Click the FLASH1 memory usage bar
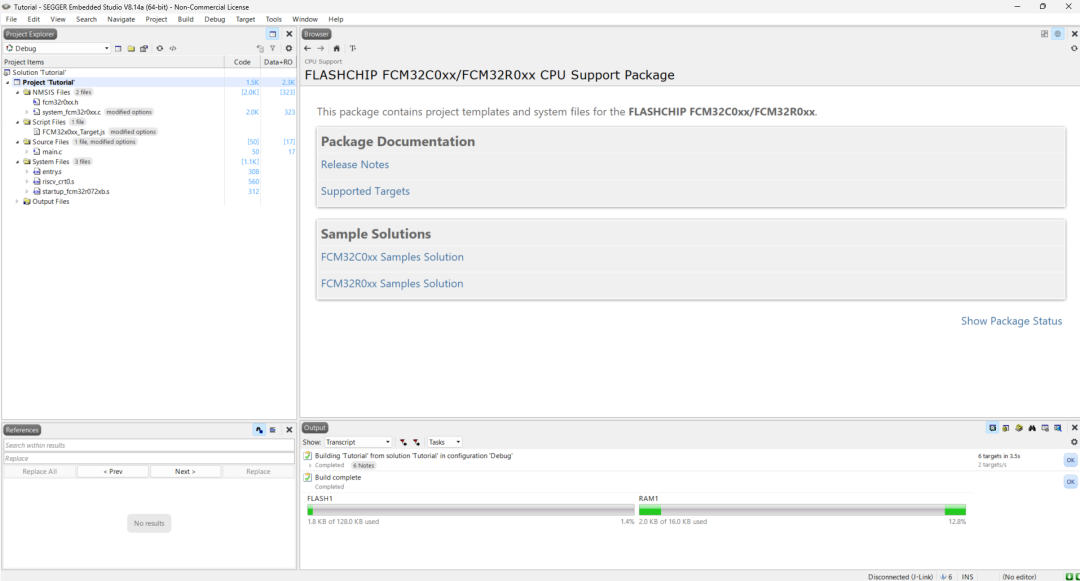The height and width of the screenshot is (581, 1080). pyautogui.click(x=470, y=510)
